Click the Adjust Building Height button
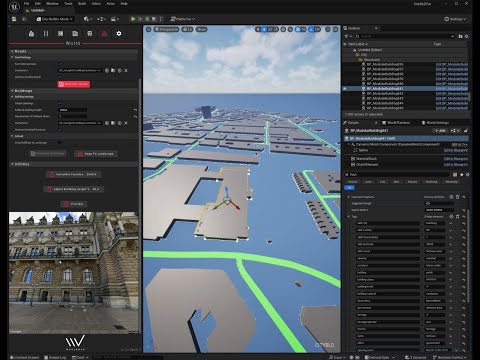The height and width of the screenshot is (360, 480). pos(73,189)
